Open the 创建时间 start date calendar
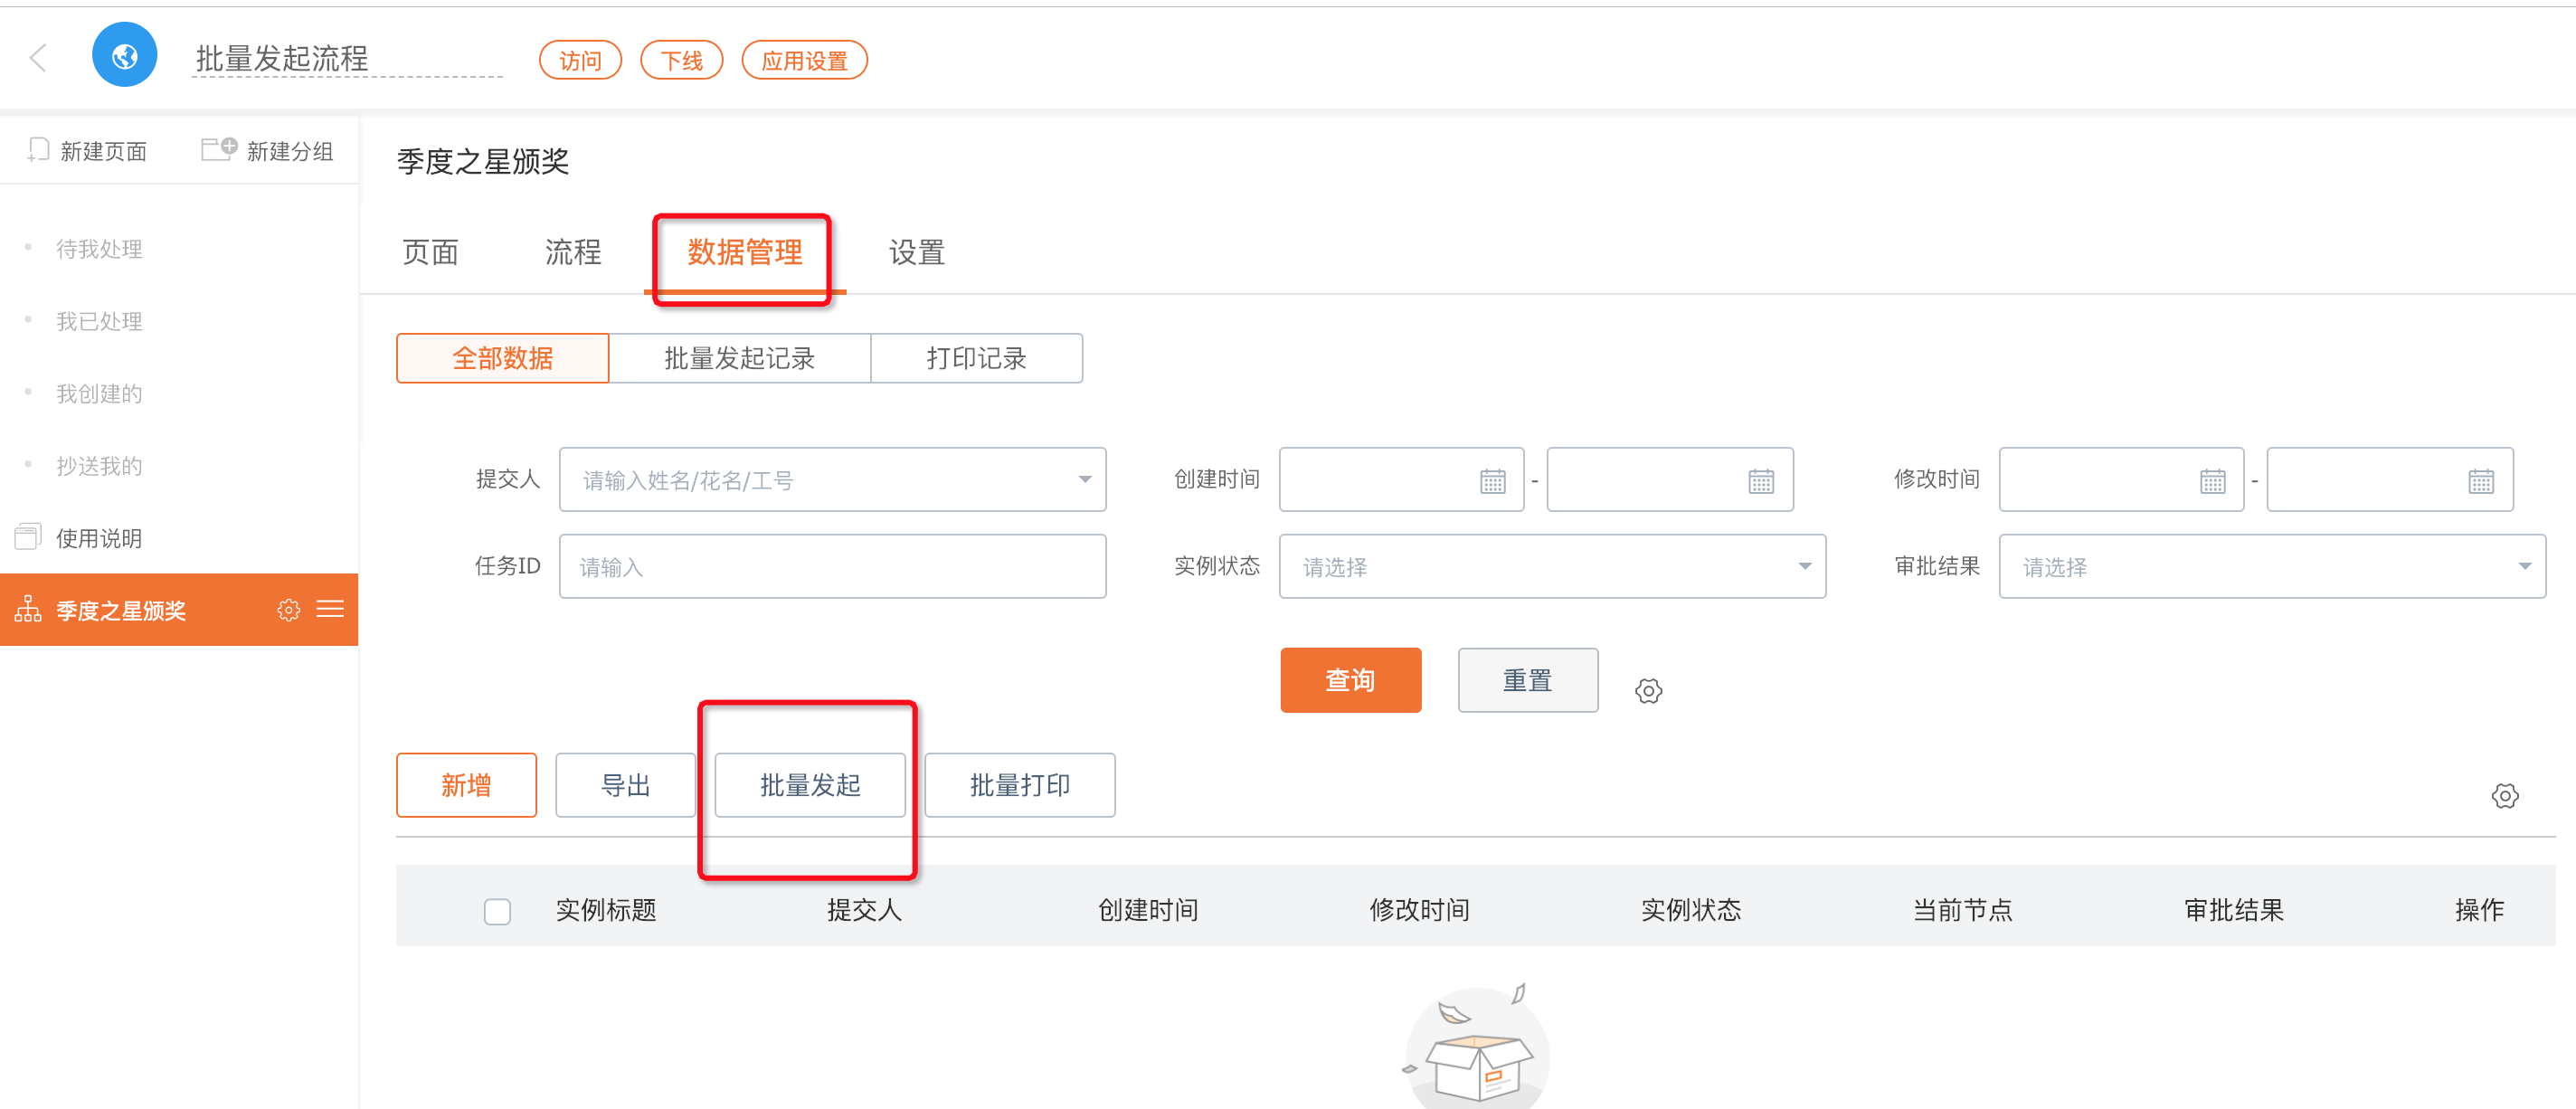This screenshot has width=2576, height=1109. pos(1492,481)
